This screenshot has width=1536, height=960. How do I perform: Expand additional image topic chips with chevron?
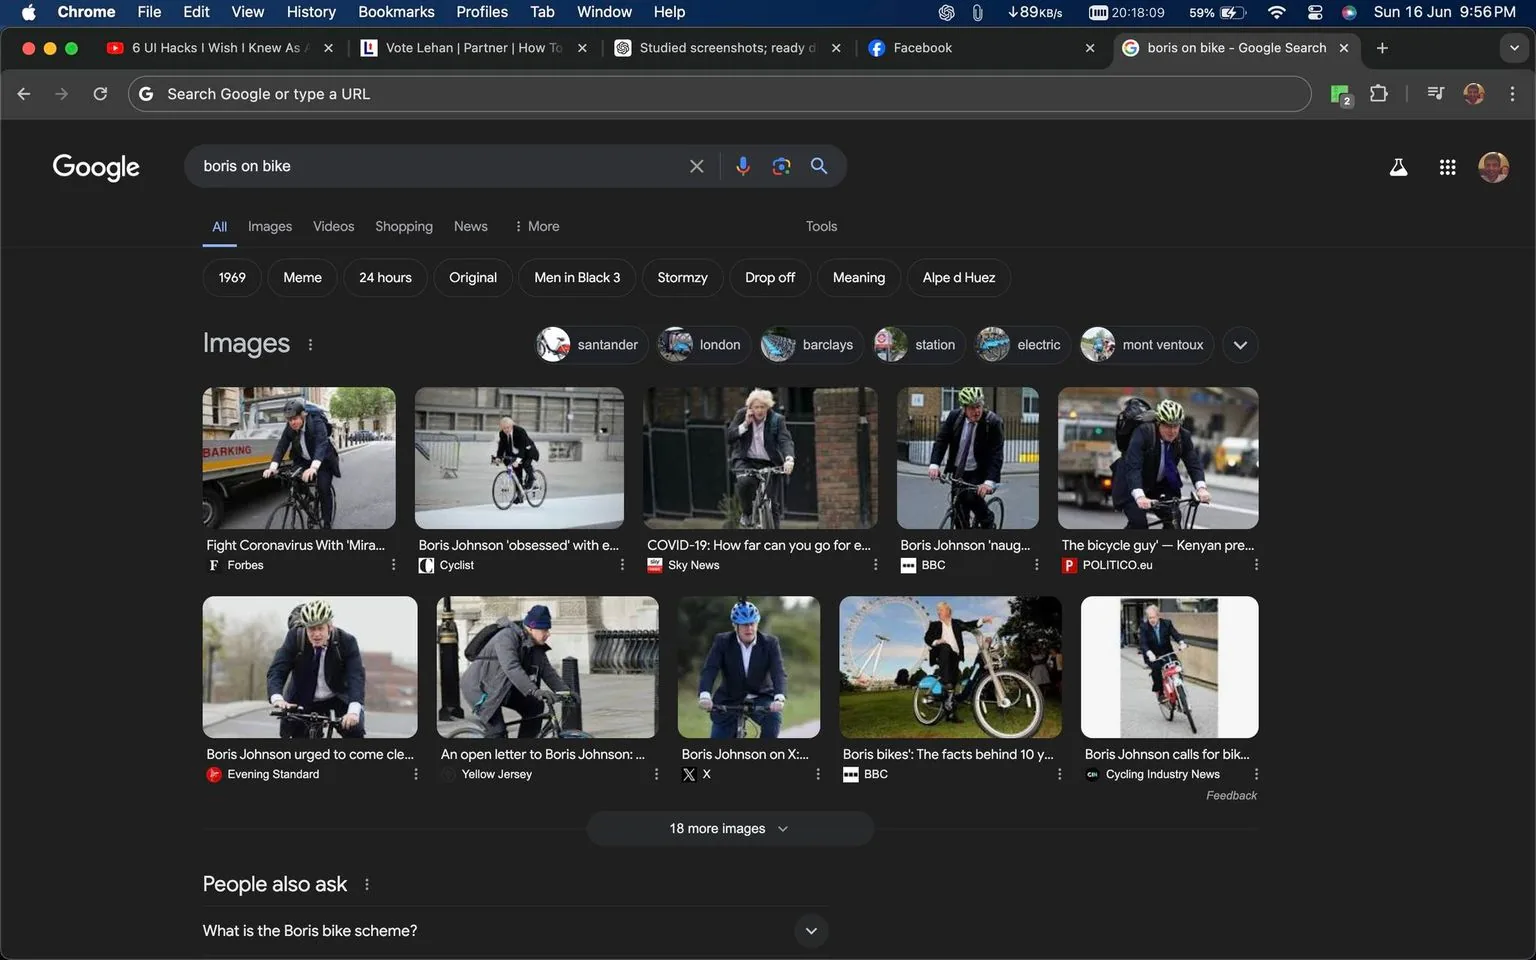(x=1239, y=344)
